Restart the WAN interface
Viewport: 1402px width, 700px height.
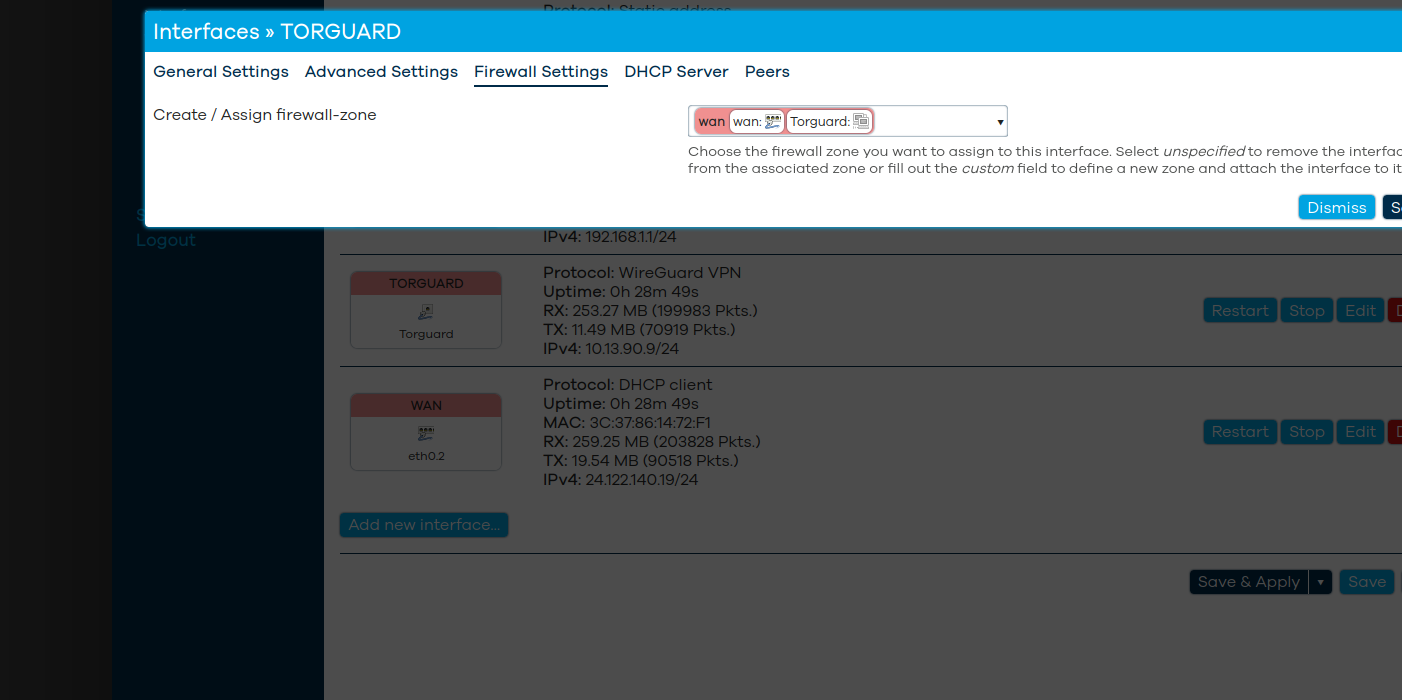click(1240, 432)
